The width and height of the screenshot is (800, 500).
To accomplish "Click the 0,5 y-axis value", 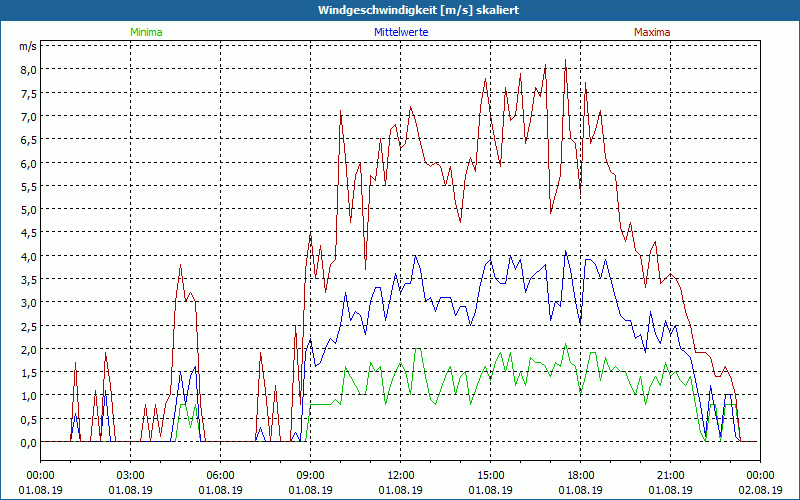I will tap(28, 420).
